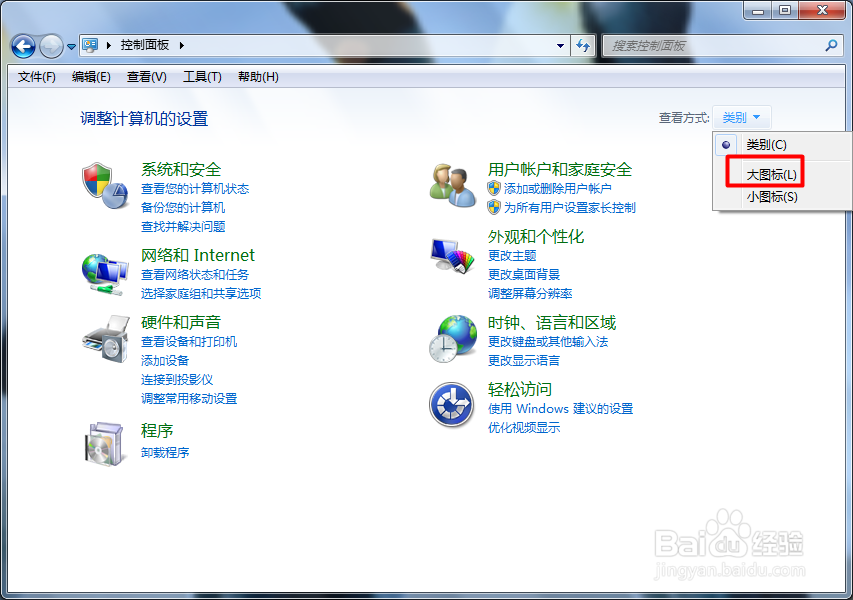853x600 pixels.
Task: Click 查看网络状态和任务 link
Action: [195, 275]
